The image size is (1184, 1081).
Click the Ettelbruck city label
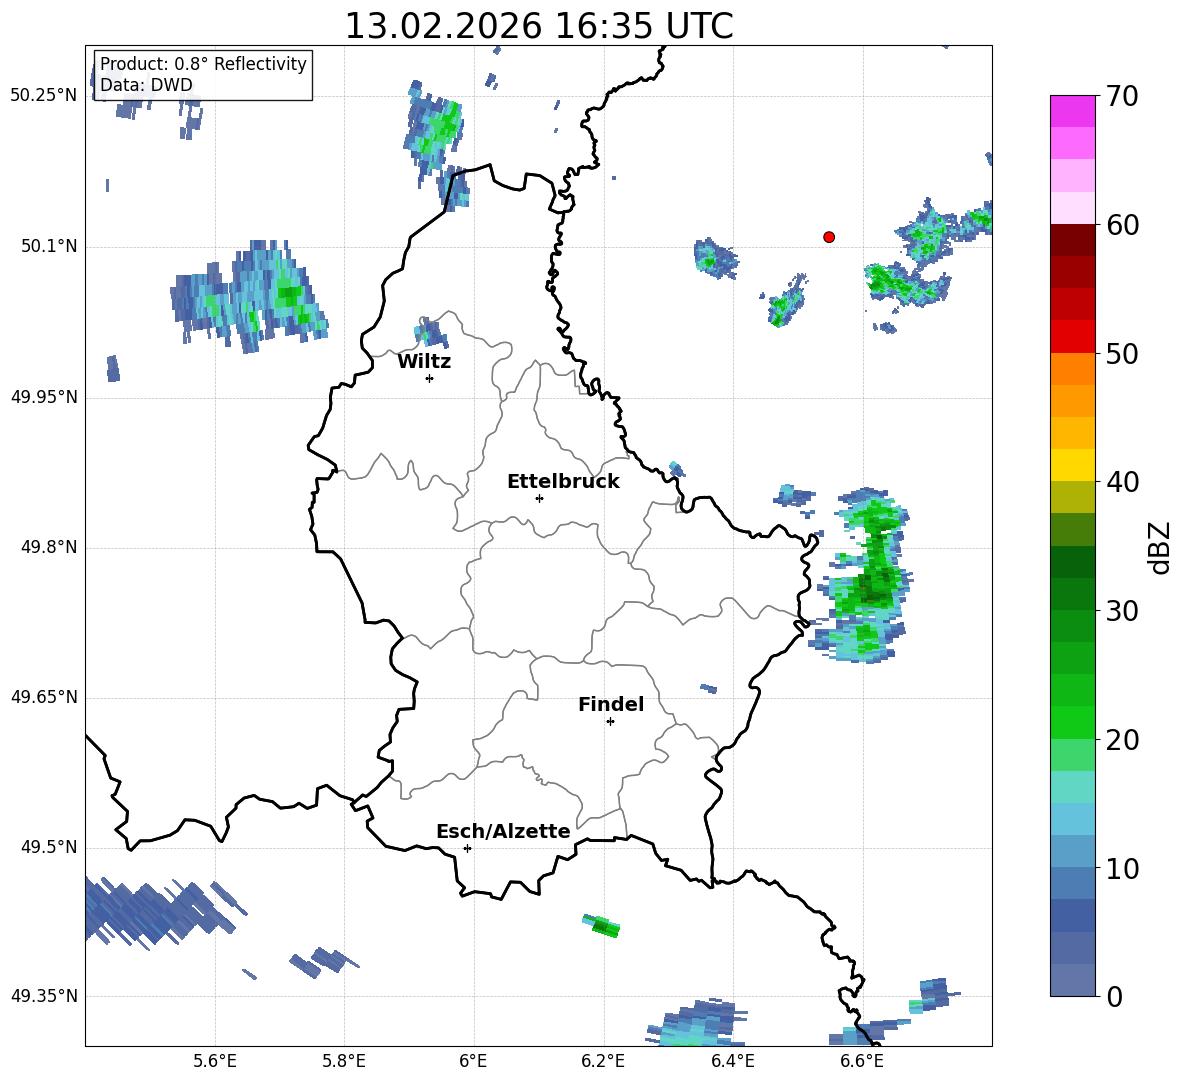[563, 482]
